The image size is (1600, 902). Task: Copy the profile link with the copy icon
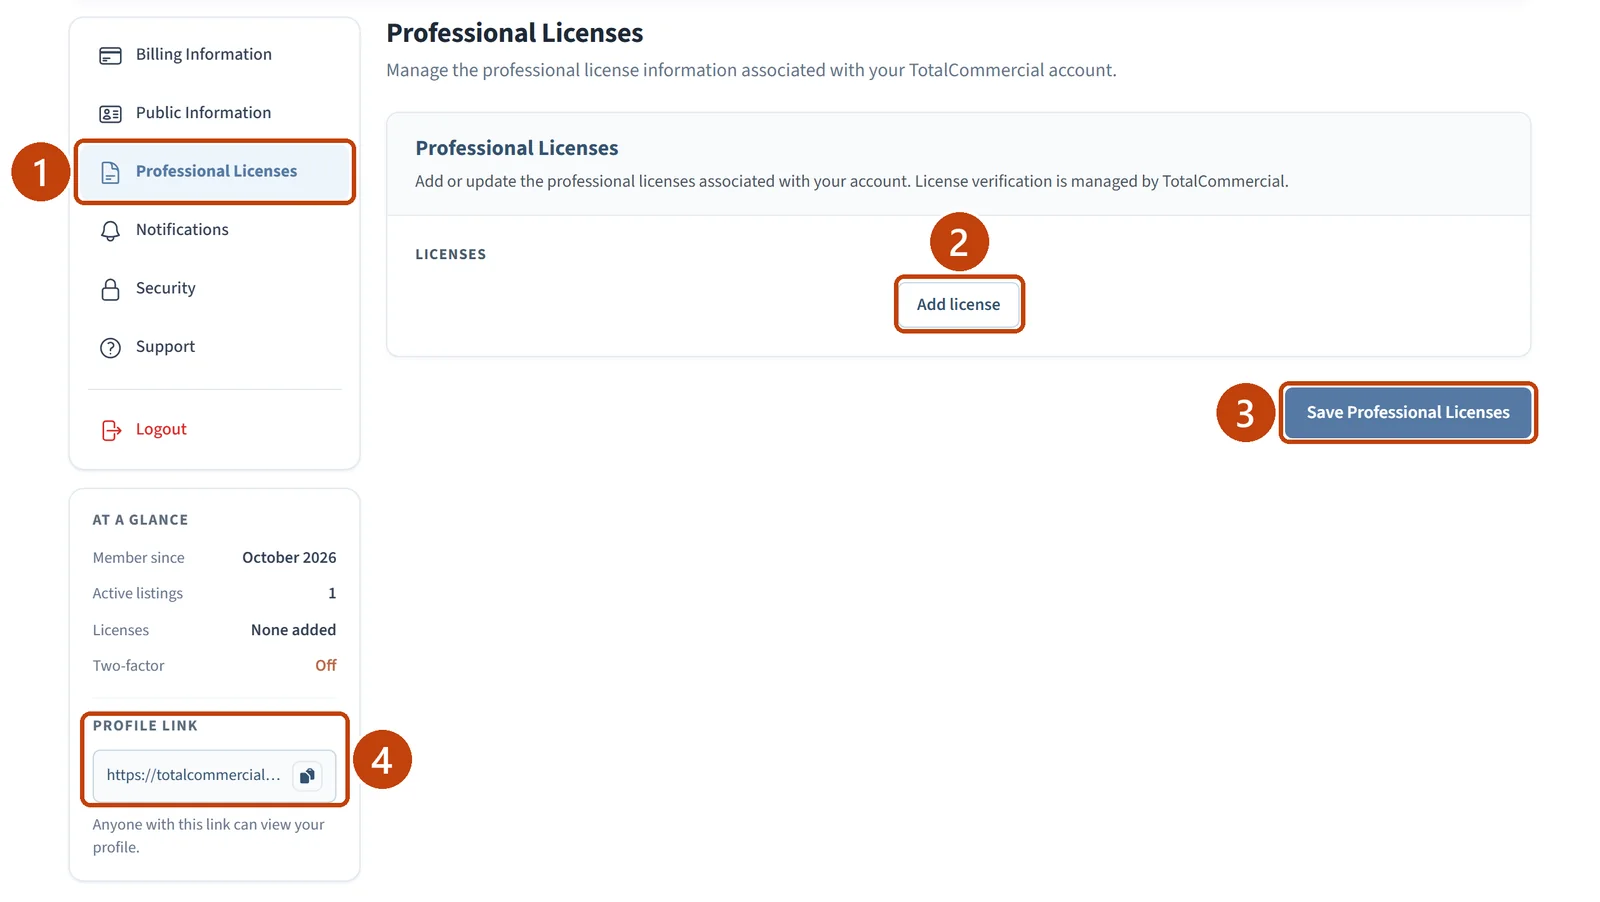(307, 776)
